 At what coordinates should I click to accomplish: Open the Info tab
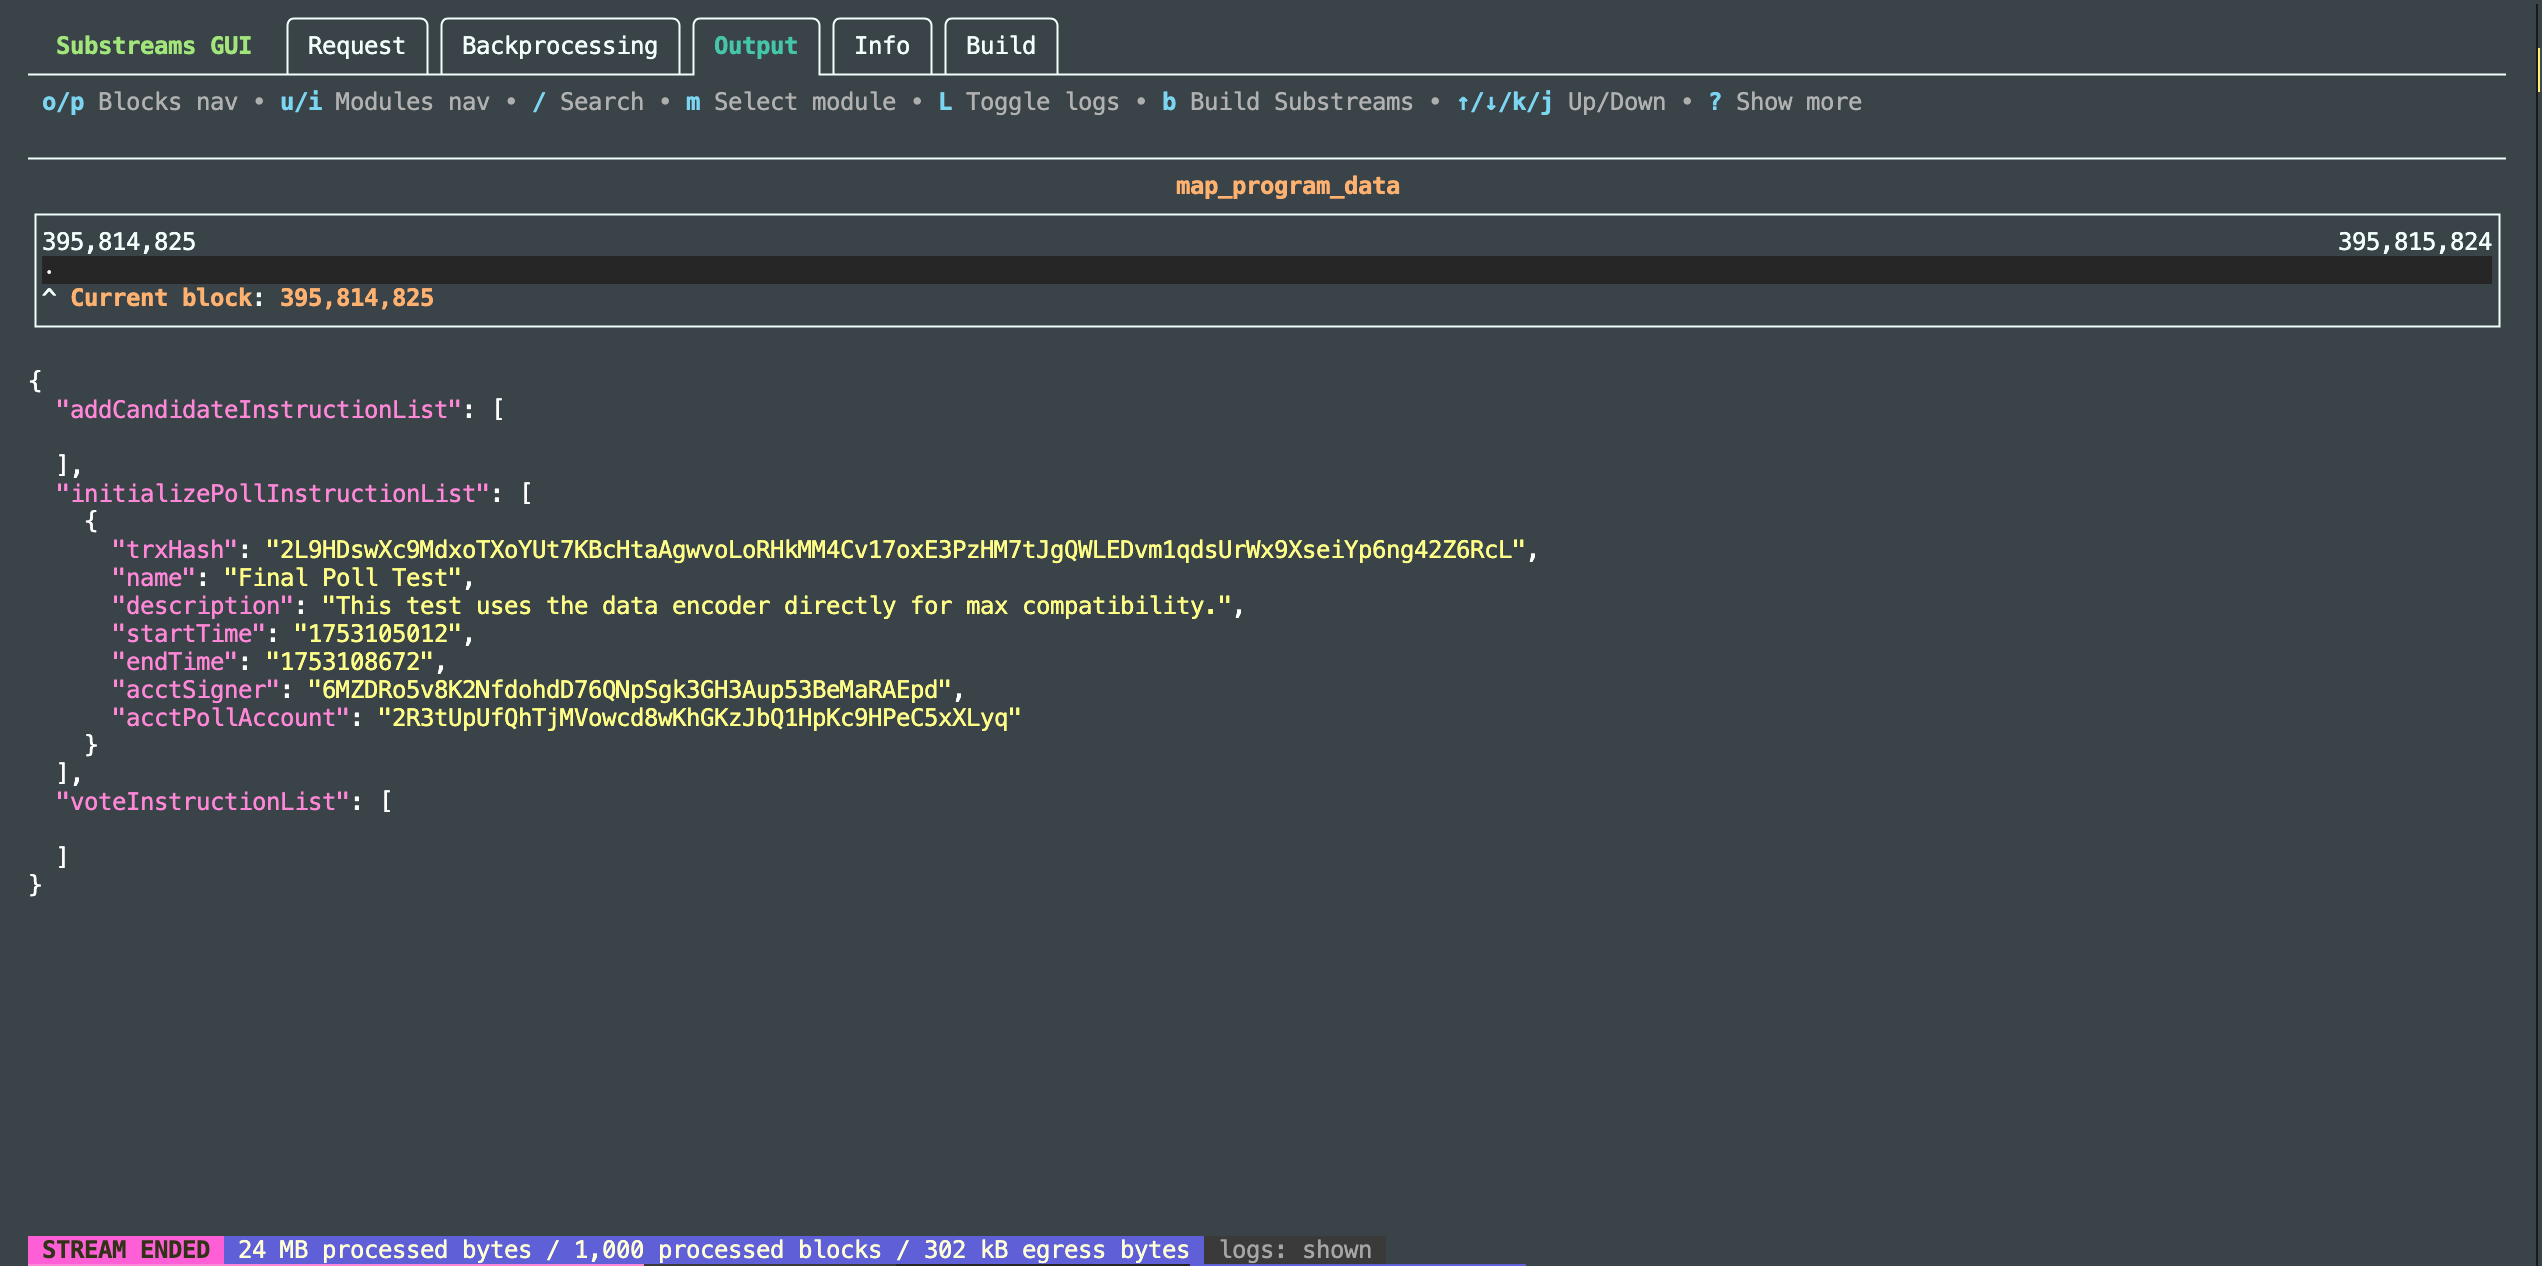tap(881, 46)
